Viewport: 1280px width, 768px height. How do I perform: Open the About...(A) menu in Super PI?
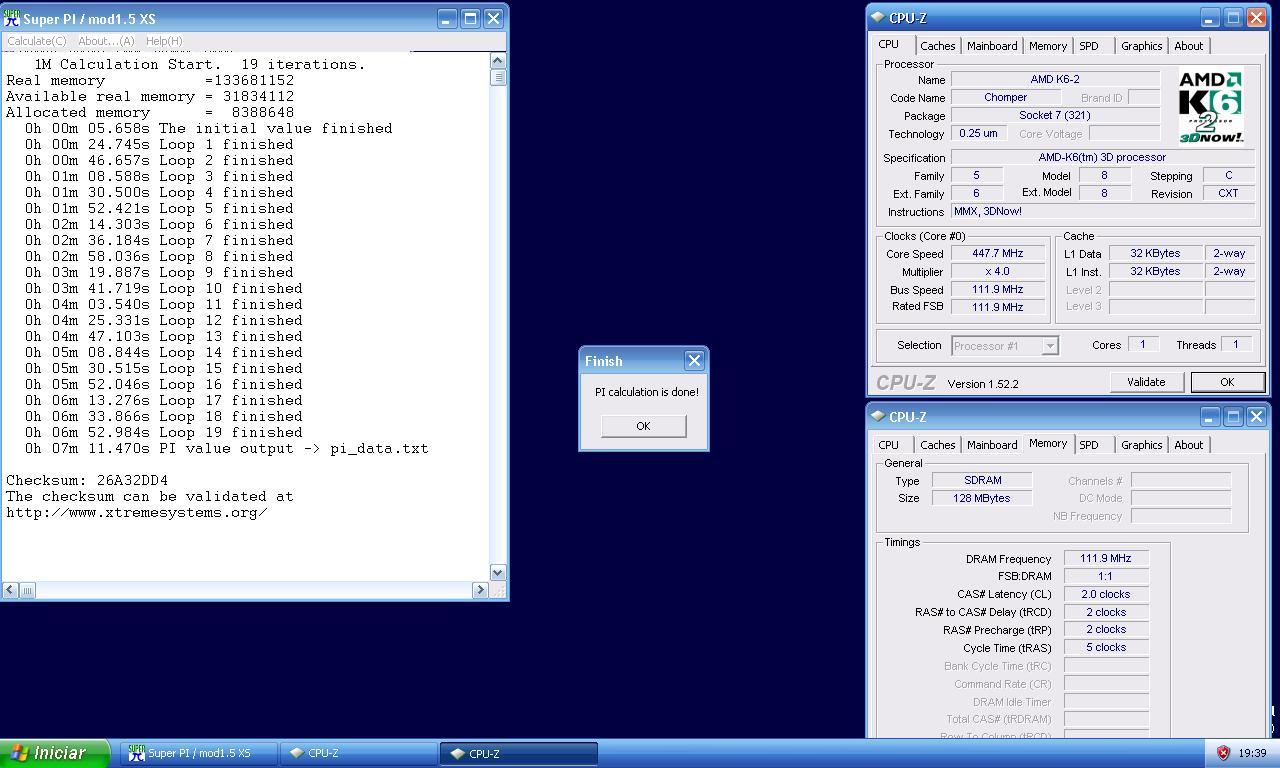tap(106, 41)
